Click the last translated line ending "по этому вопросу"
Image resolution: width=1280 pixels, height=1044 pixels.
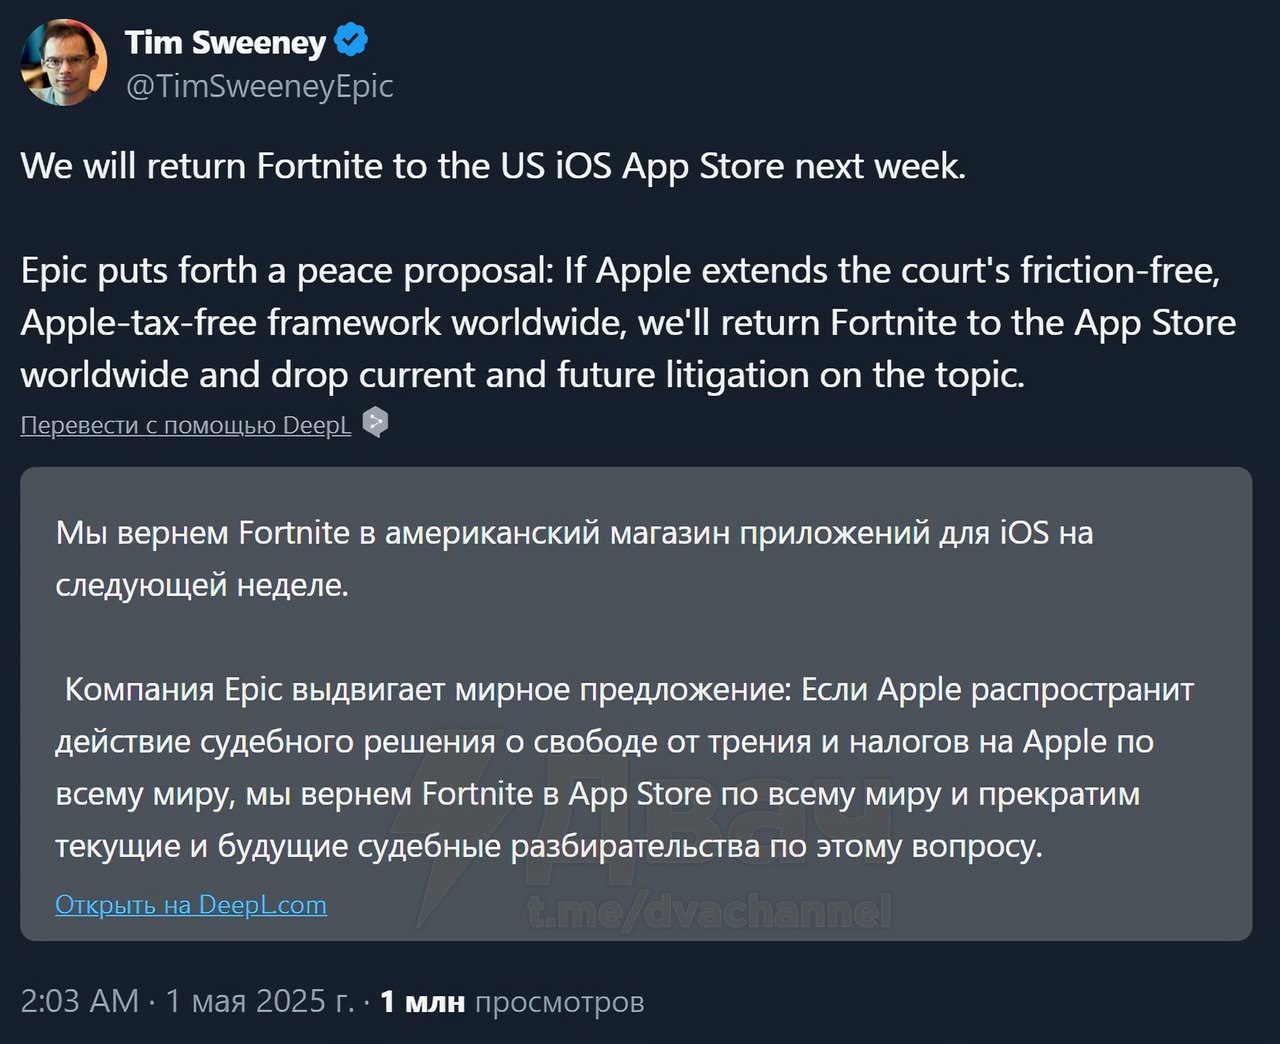point(548,846)
